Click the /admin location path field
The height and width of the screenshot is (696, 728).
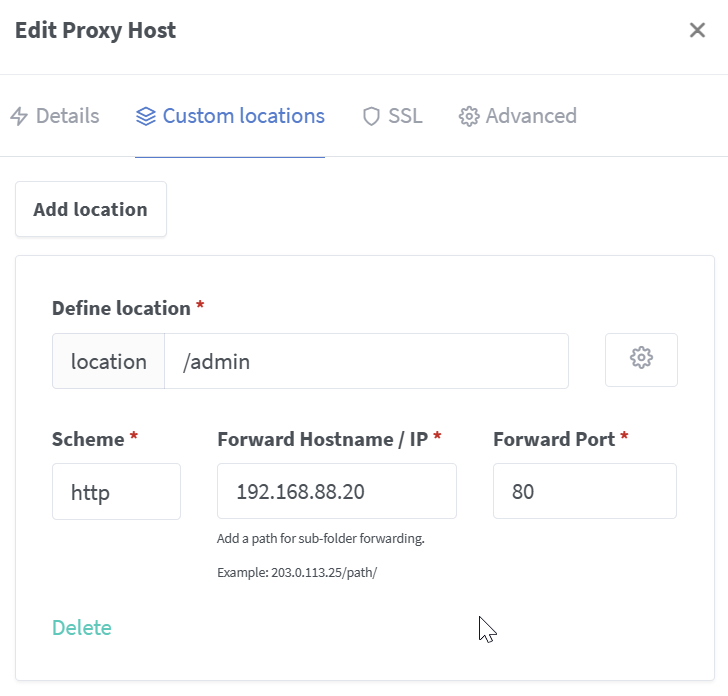tap(366, 361)
